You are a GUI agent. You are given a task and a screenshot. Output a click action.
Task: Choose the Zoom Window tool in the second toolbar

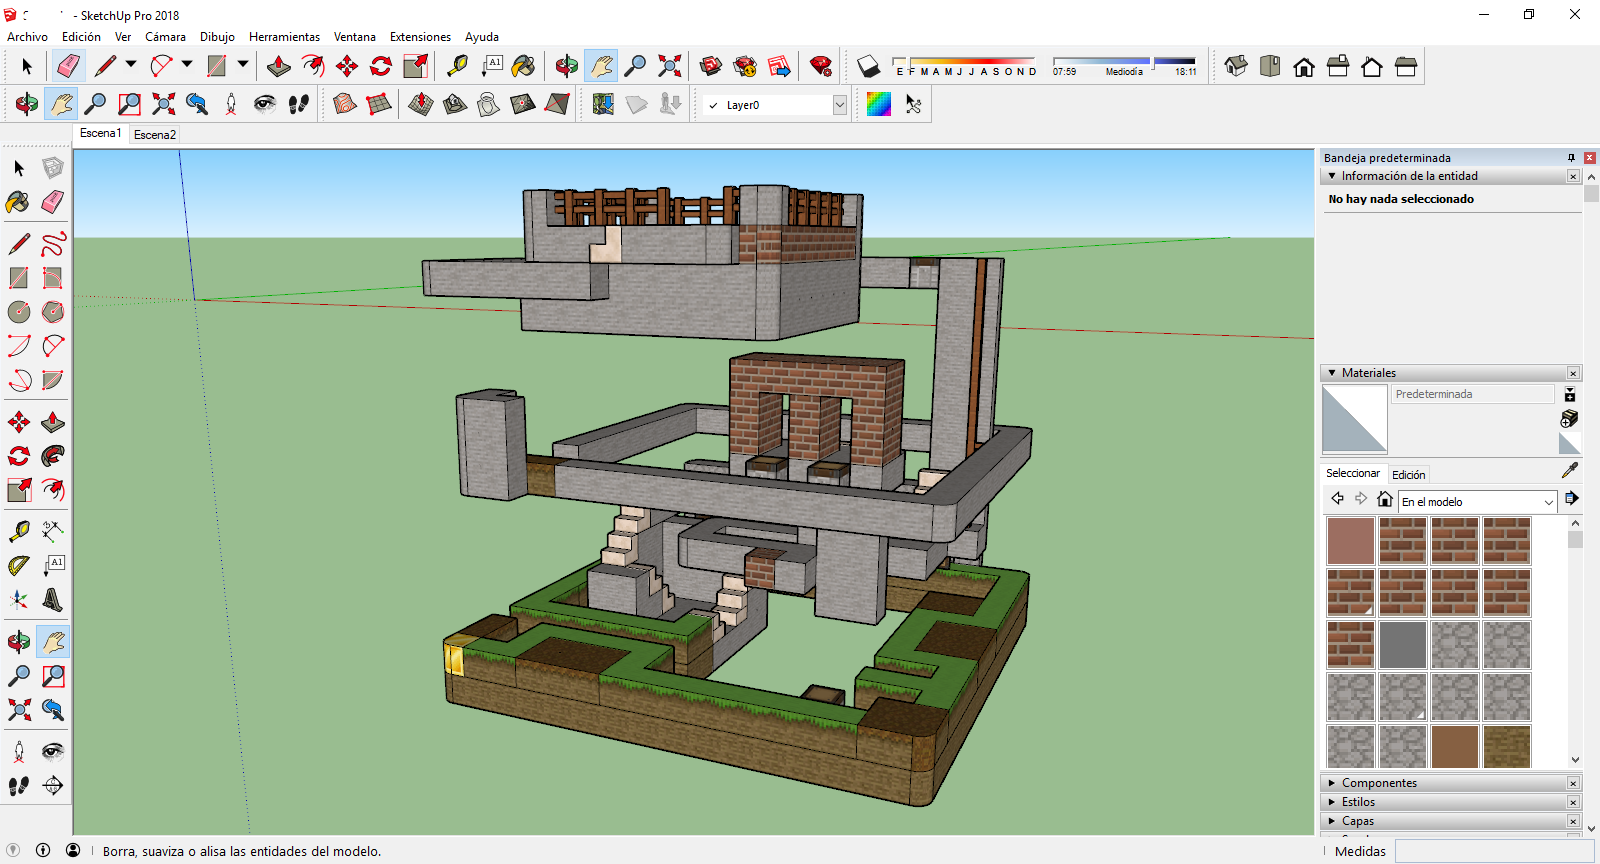click(x=129, y=104)
